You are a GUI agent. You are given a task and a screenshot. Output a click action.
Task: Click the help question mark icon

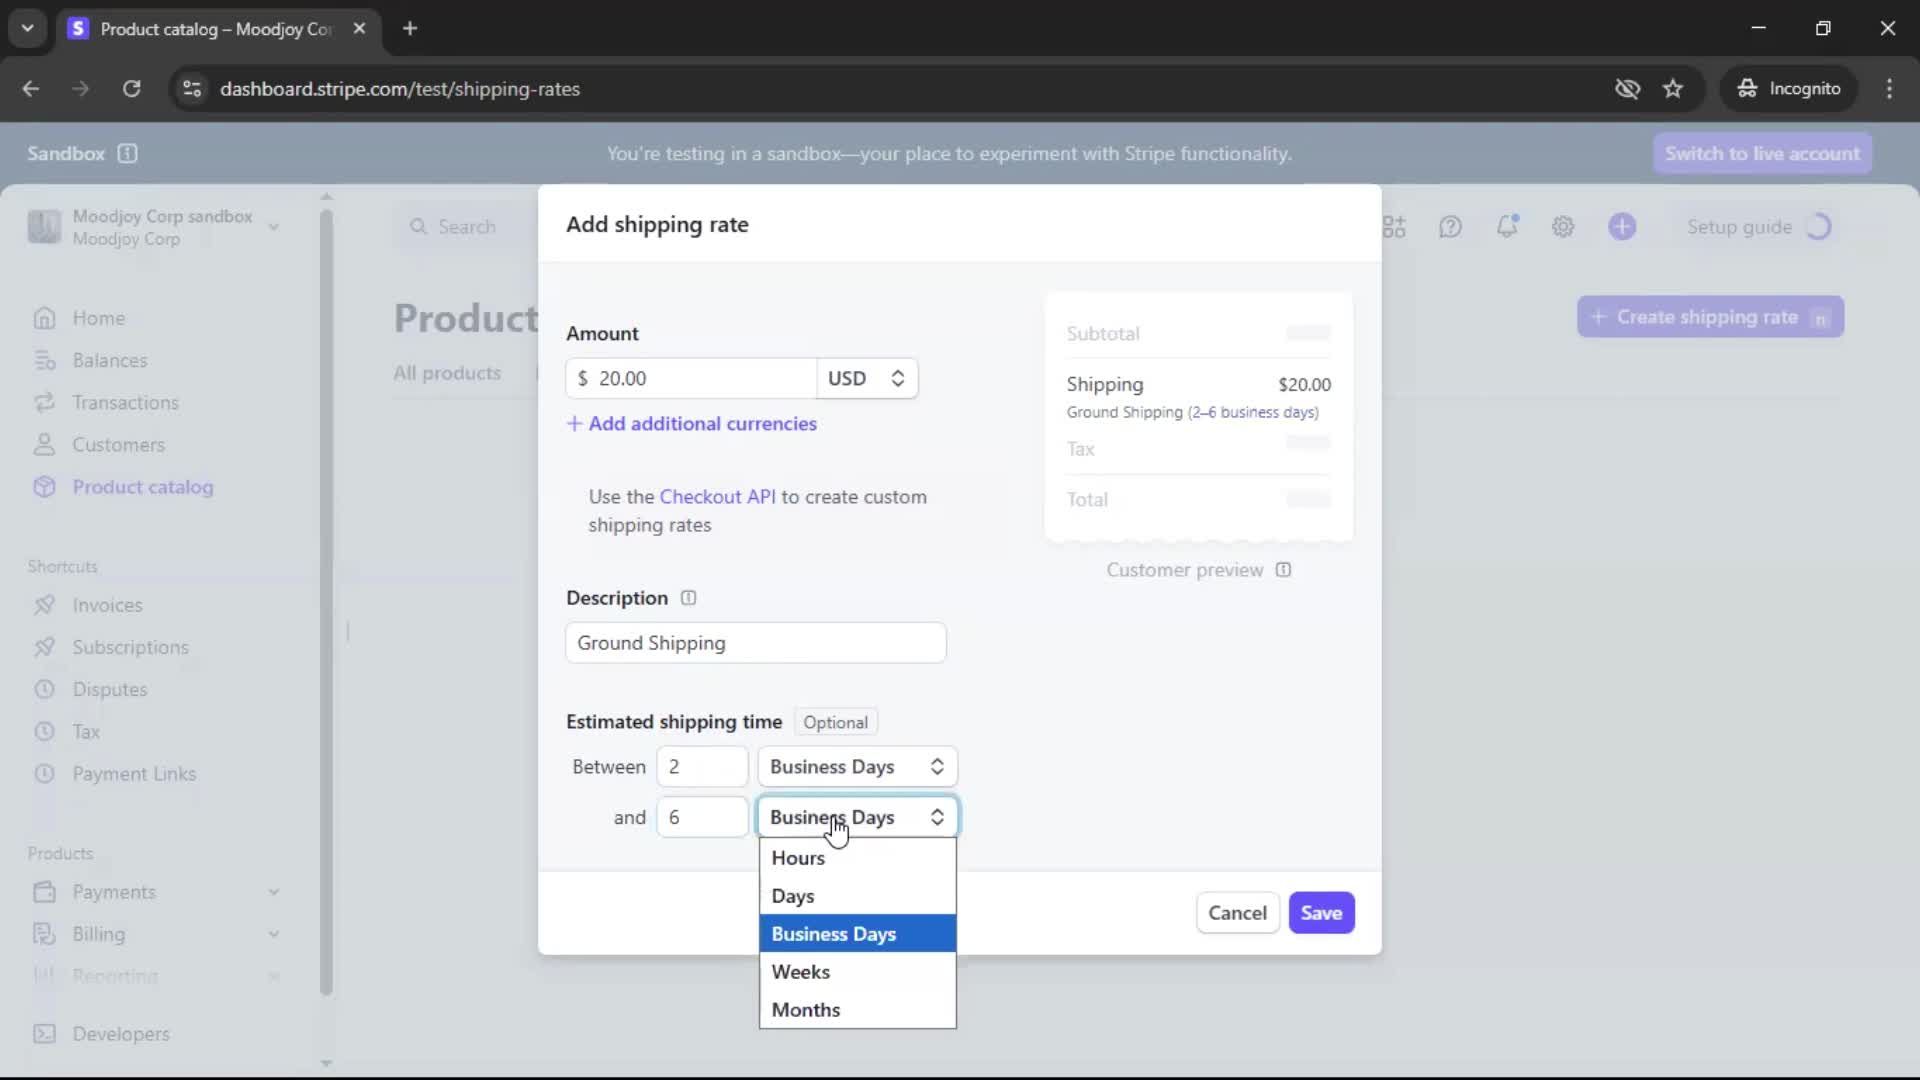click(x=1450, y=227)
